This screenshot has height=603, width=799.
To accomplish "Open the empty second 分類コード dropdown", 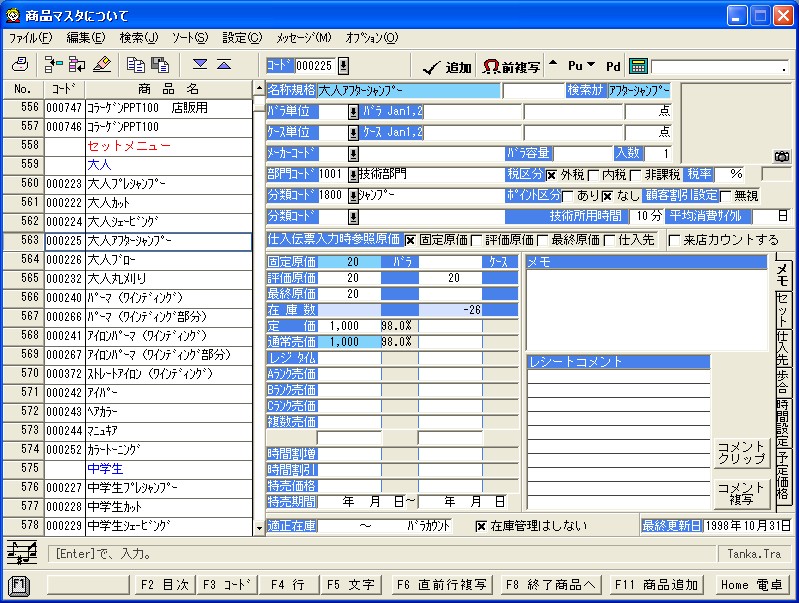I will coord(353,218).
